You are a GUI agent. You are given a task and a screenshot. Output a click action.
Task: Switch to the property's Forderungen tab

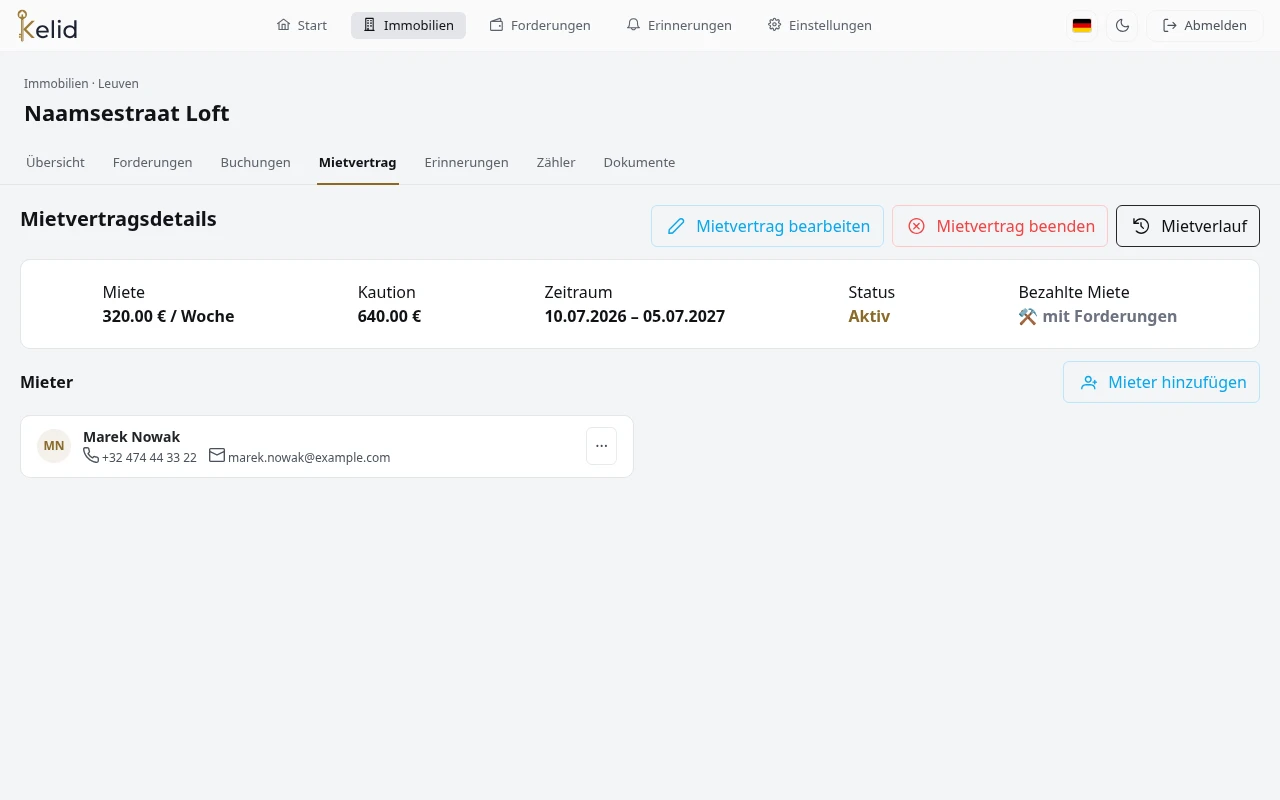pos(152,162)
